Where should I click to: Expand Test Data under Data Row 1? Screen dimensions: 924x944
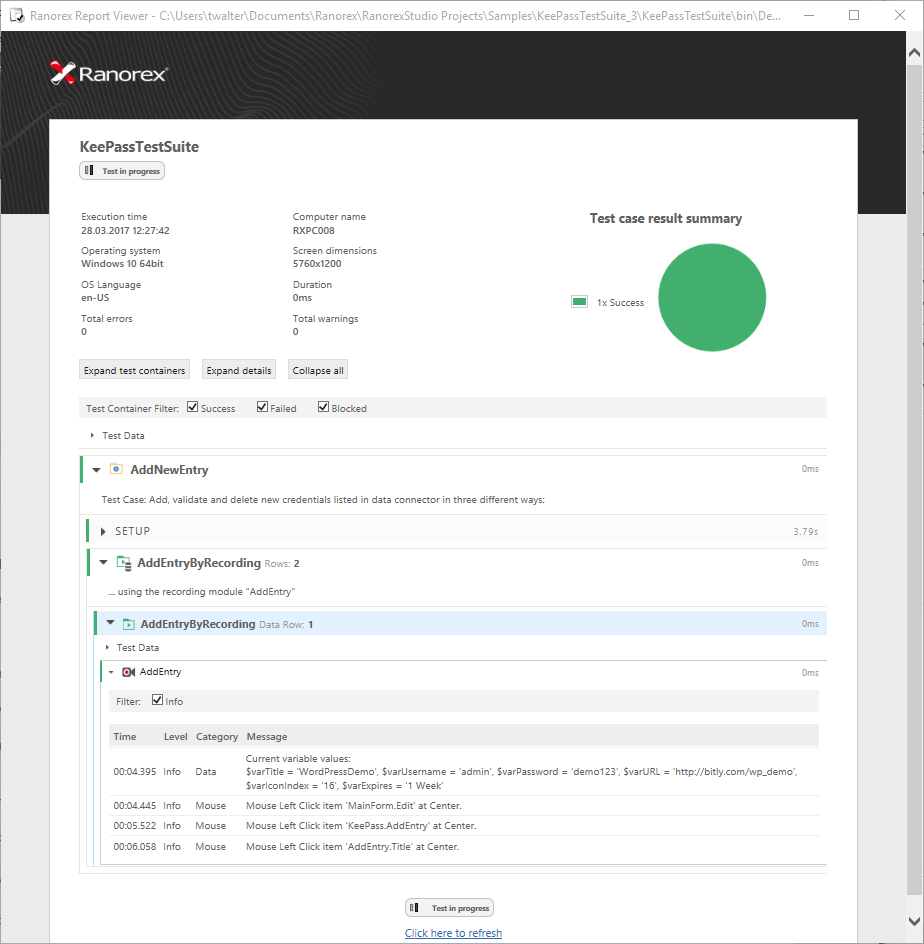click(107, 647)
